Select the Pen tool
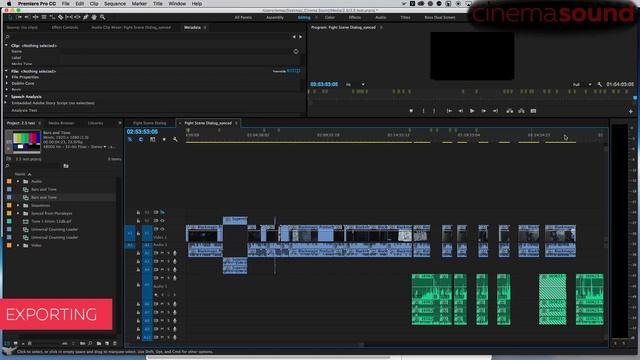The image size is (640, 360). tap(86, 18)
